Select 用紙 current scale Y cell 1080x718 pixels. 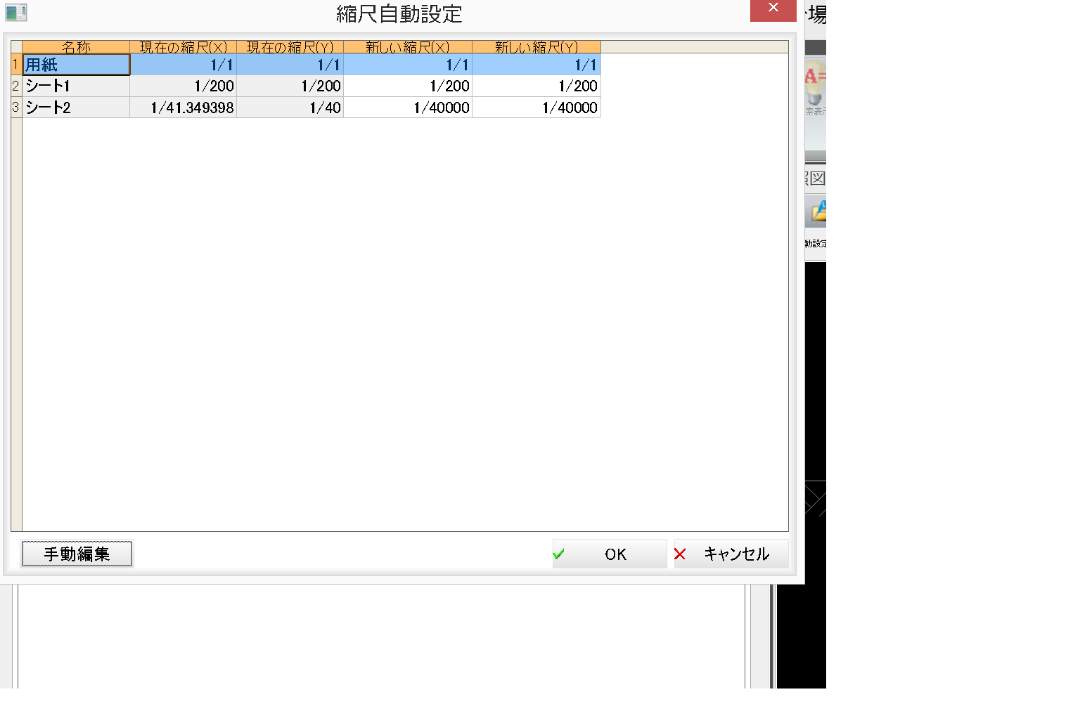point(290,65)
